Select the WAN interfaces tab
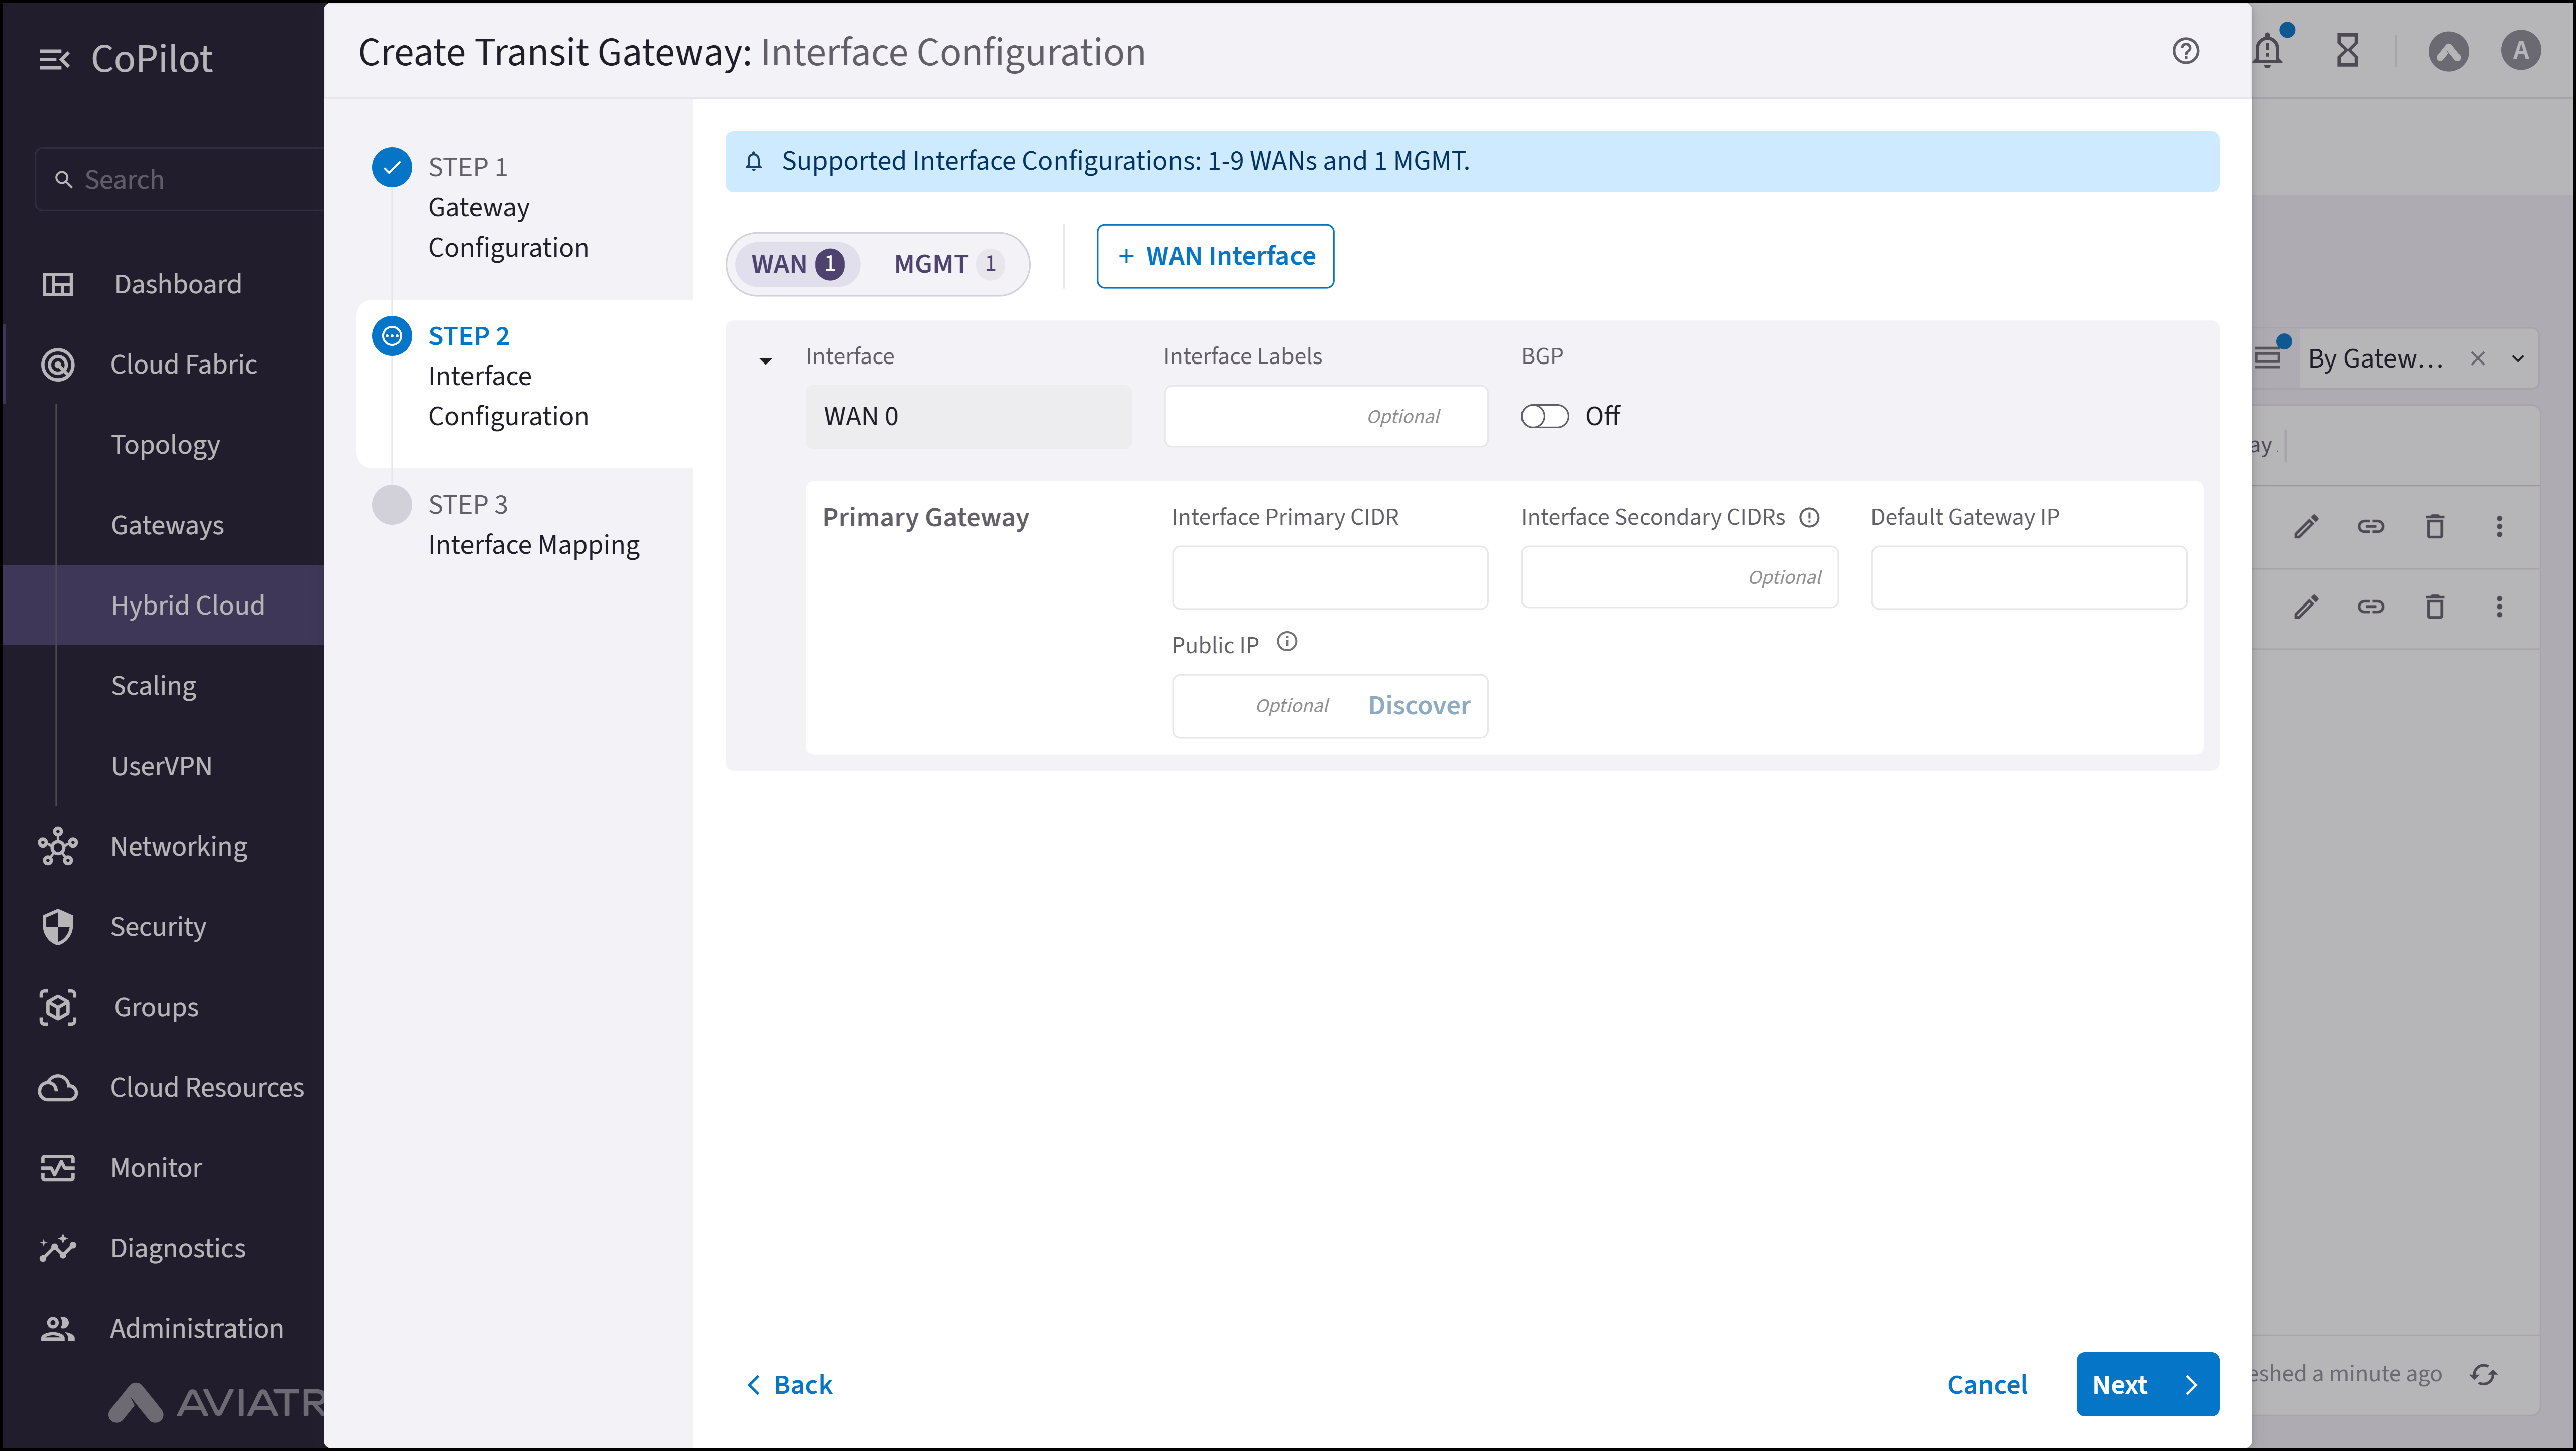The width and height of the screenshot is (2576, 1451). click(x=797, y=263)
